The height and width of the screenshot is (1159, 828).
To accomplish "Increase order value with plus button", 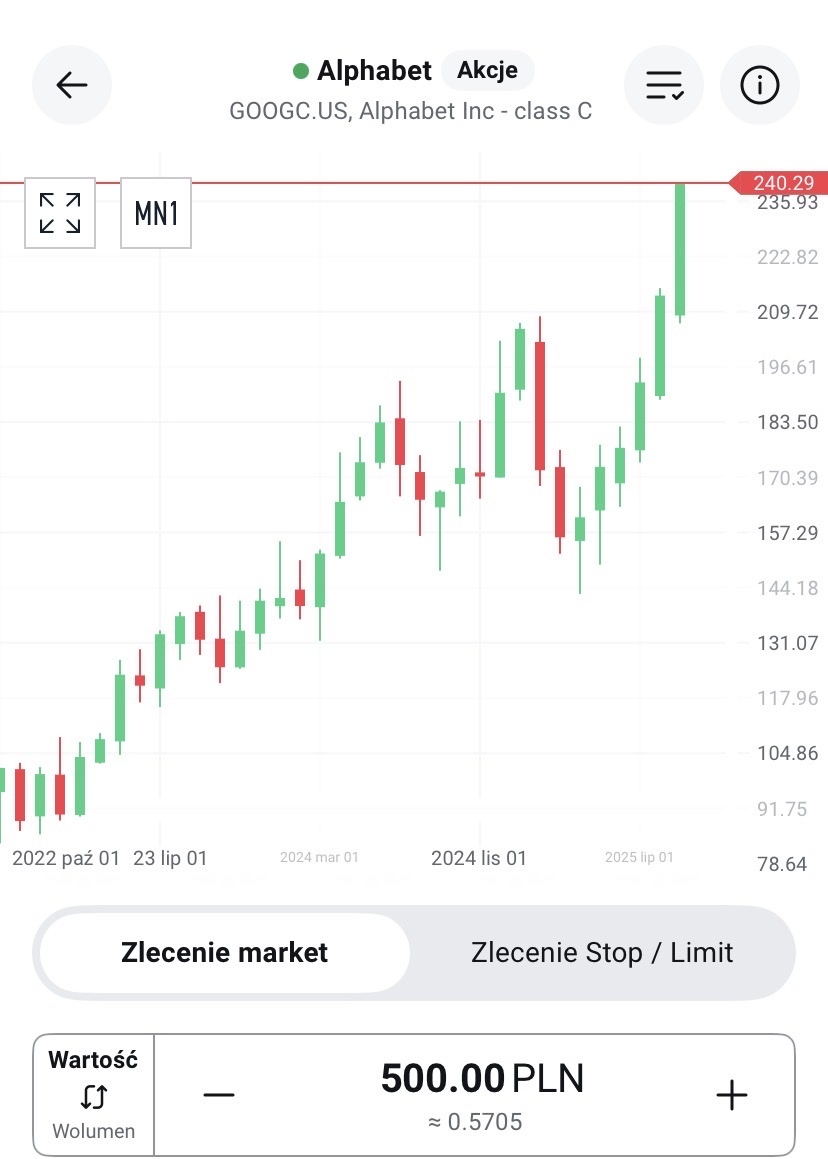I will [x=732, y=1095].
